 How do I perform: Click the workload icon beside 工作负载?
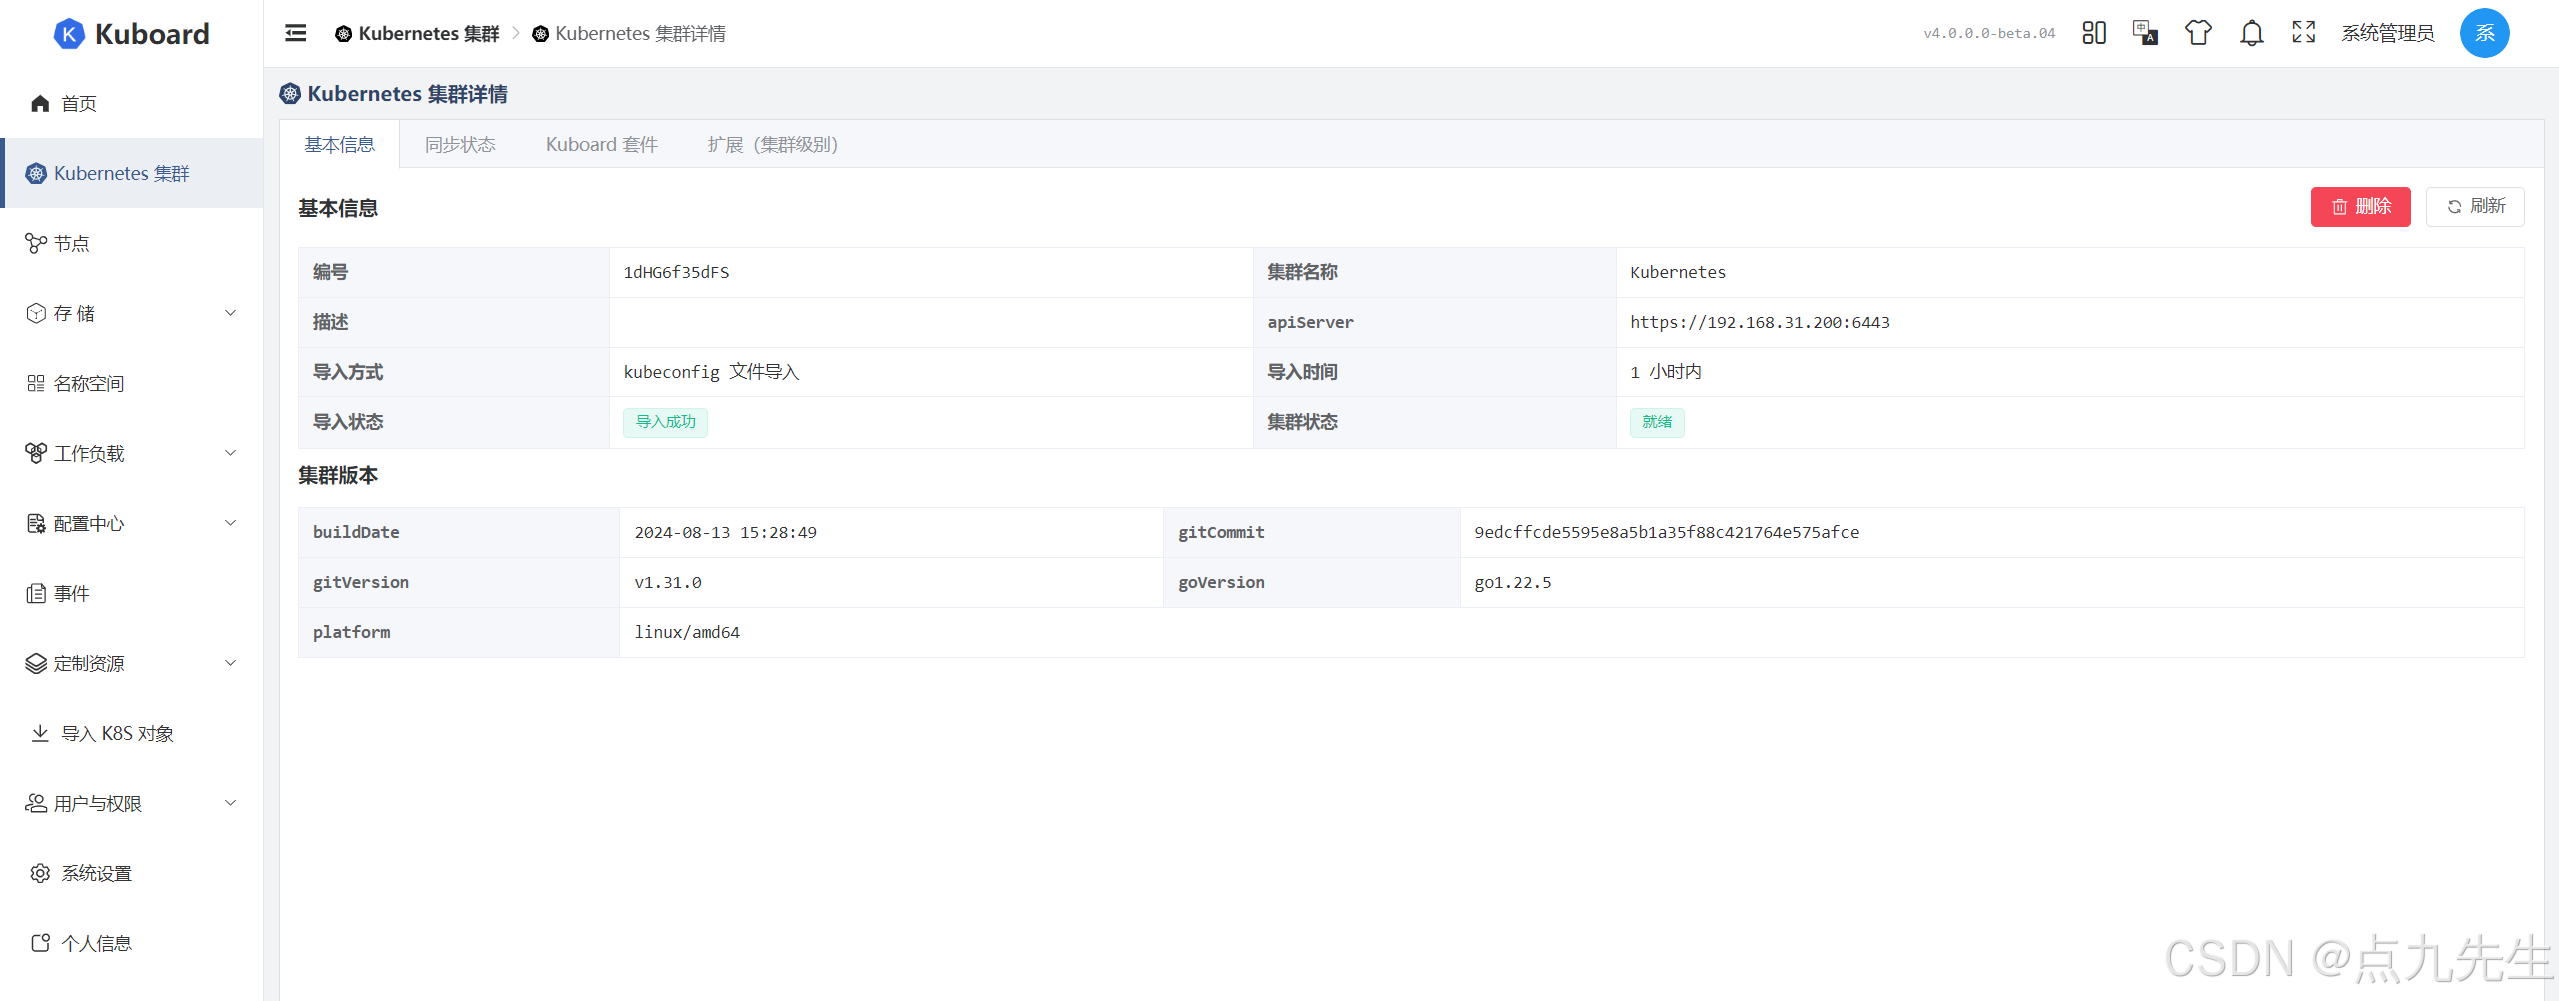click(x=36, y=453)
